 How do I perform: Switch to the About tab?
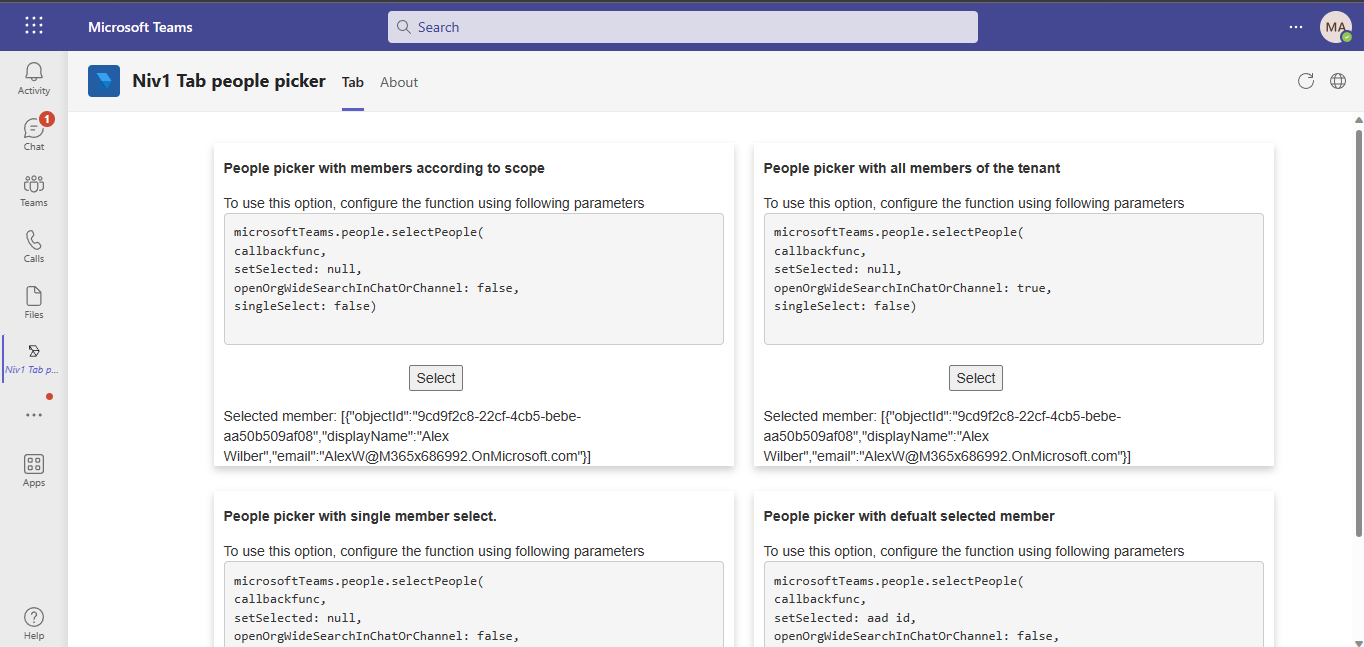[399, 82]
